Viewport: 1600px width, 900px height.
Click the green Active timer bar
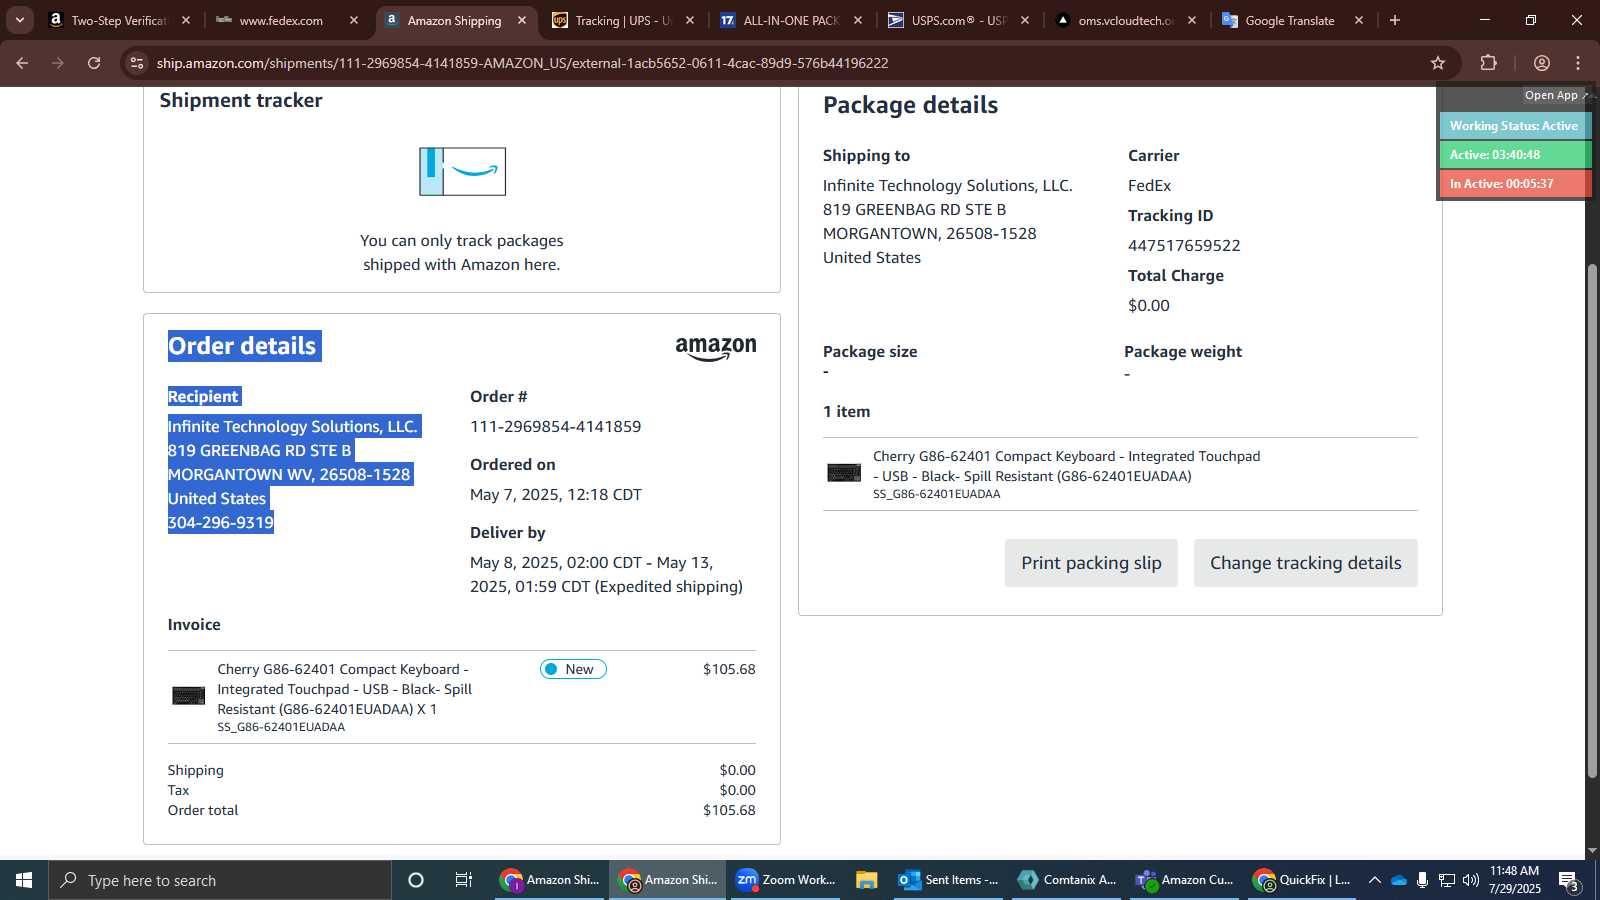click(1514, 155)
